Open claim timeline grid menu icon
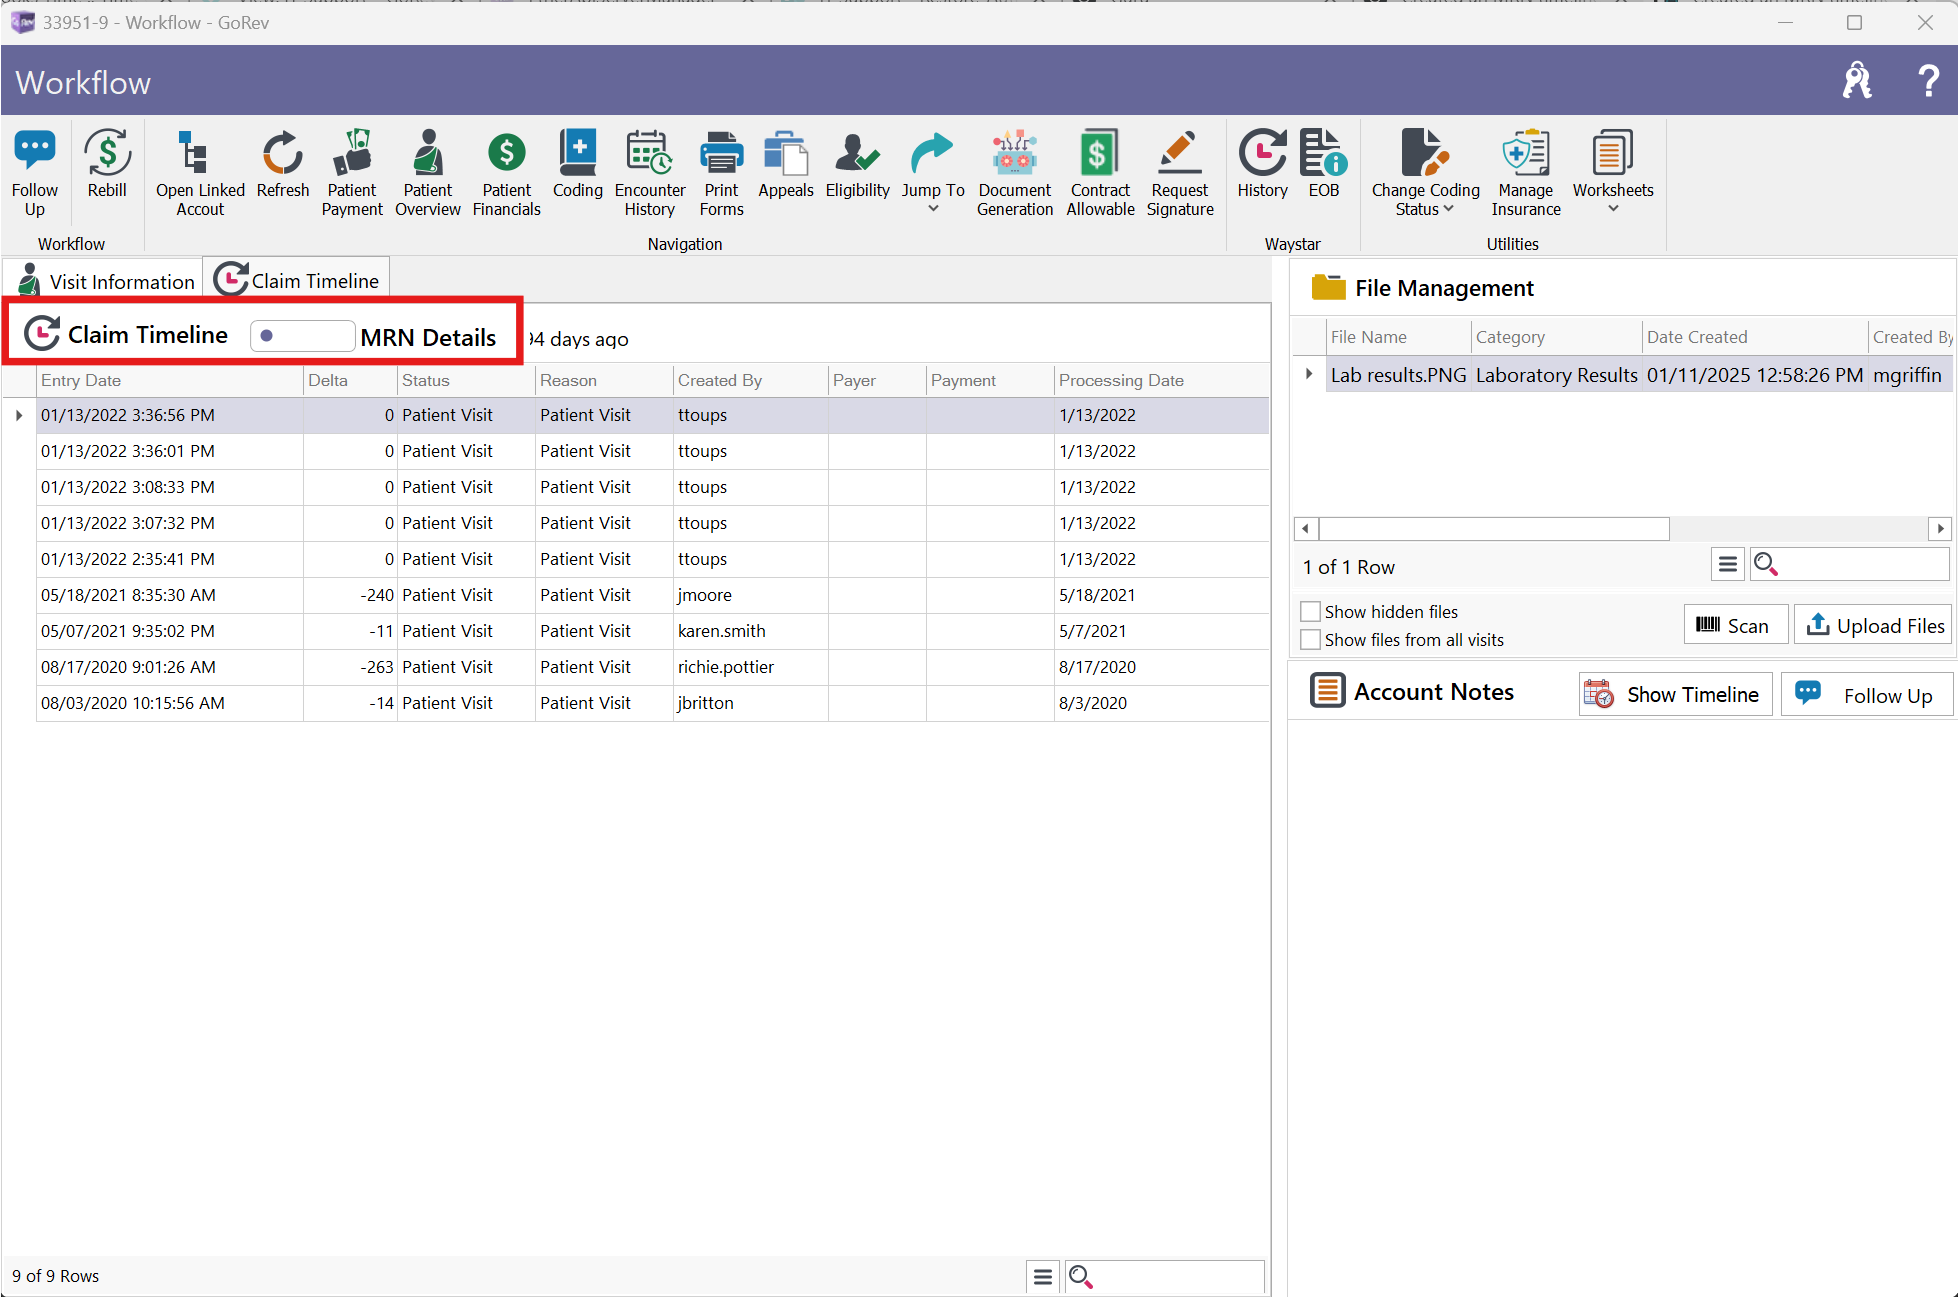Screen dimensions: 1958x1297 [x=1043, y=1276]
